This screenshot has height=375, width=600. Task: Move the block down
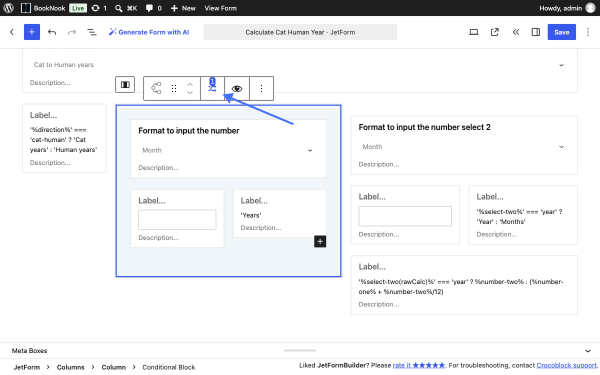(x=190, y=93)
